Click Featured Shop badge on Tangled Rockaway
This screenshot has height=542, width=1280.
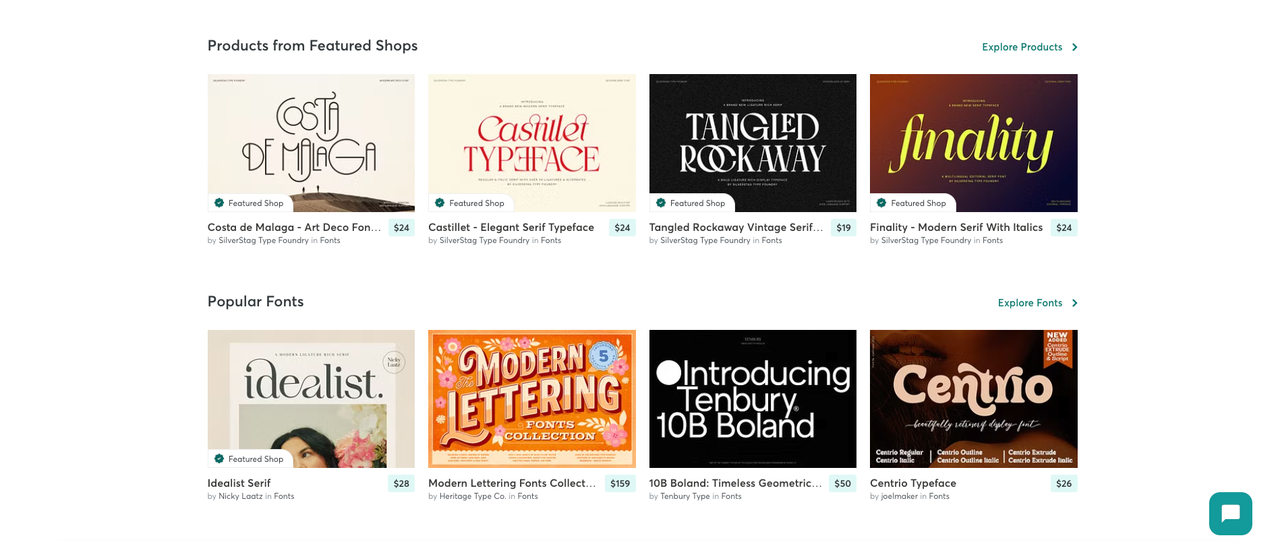(x=691, y=203)
